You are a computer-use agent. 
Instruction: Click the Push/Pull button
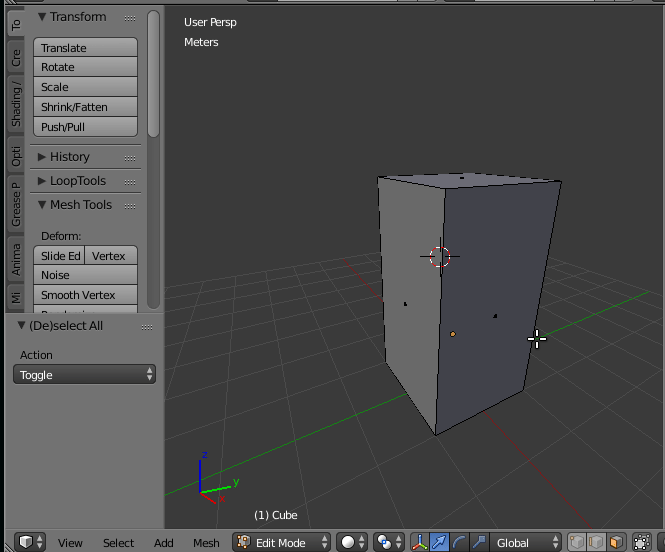85,127
